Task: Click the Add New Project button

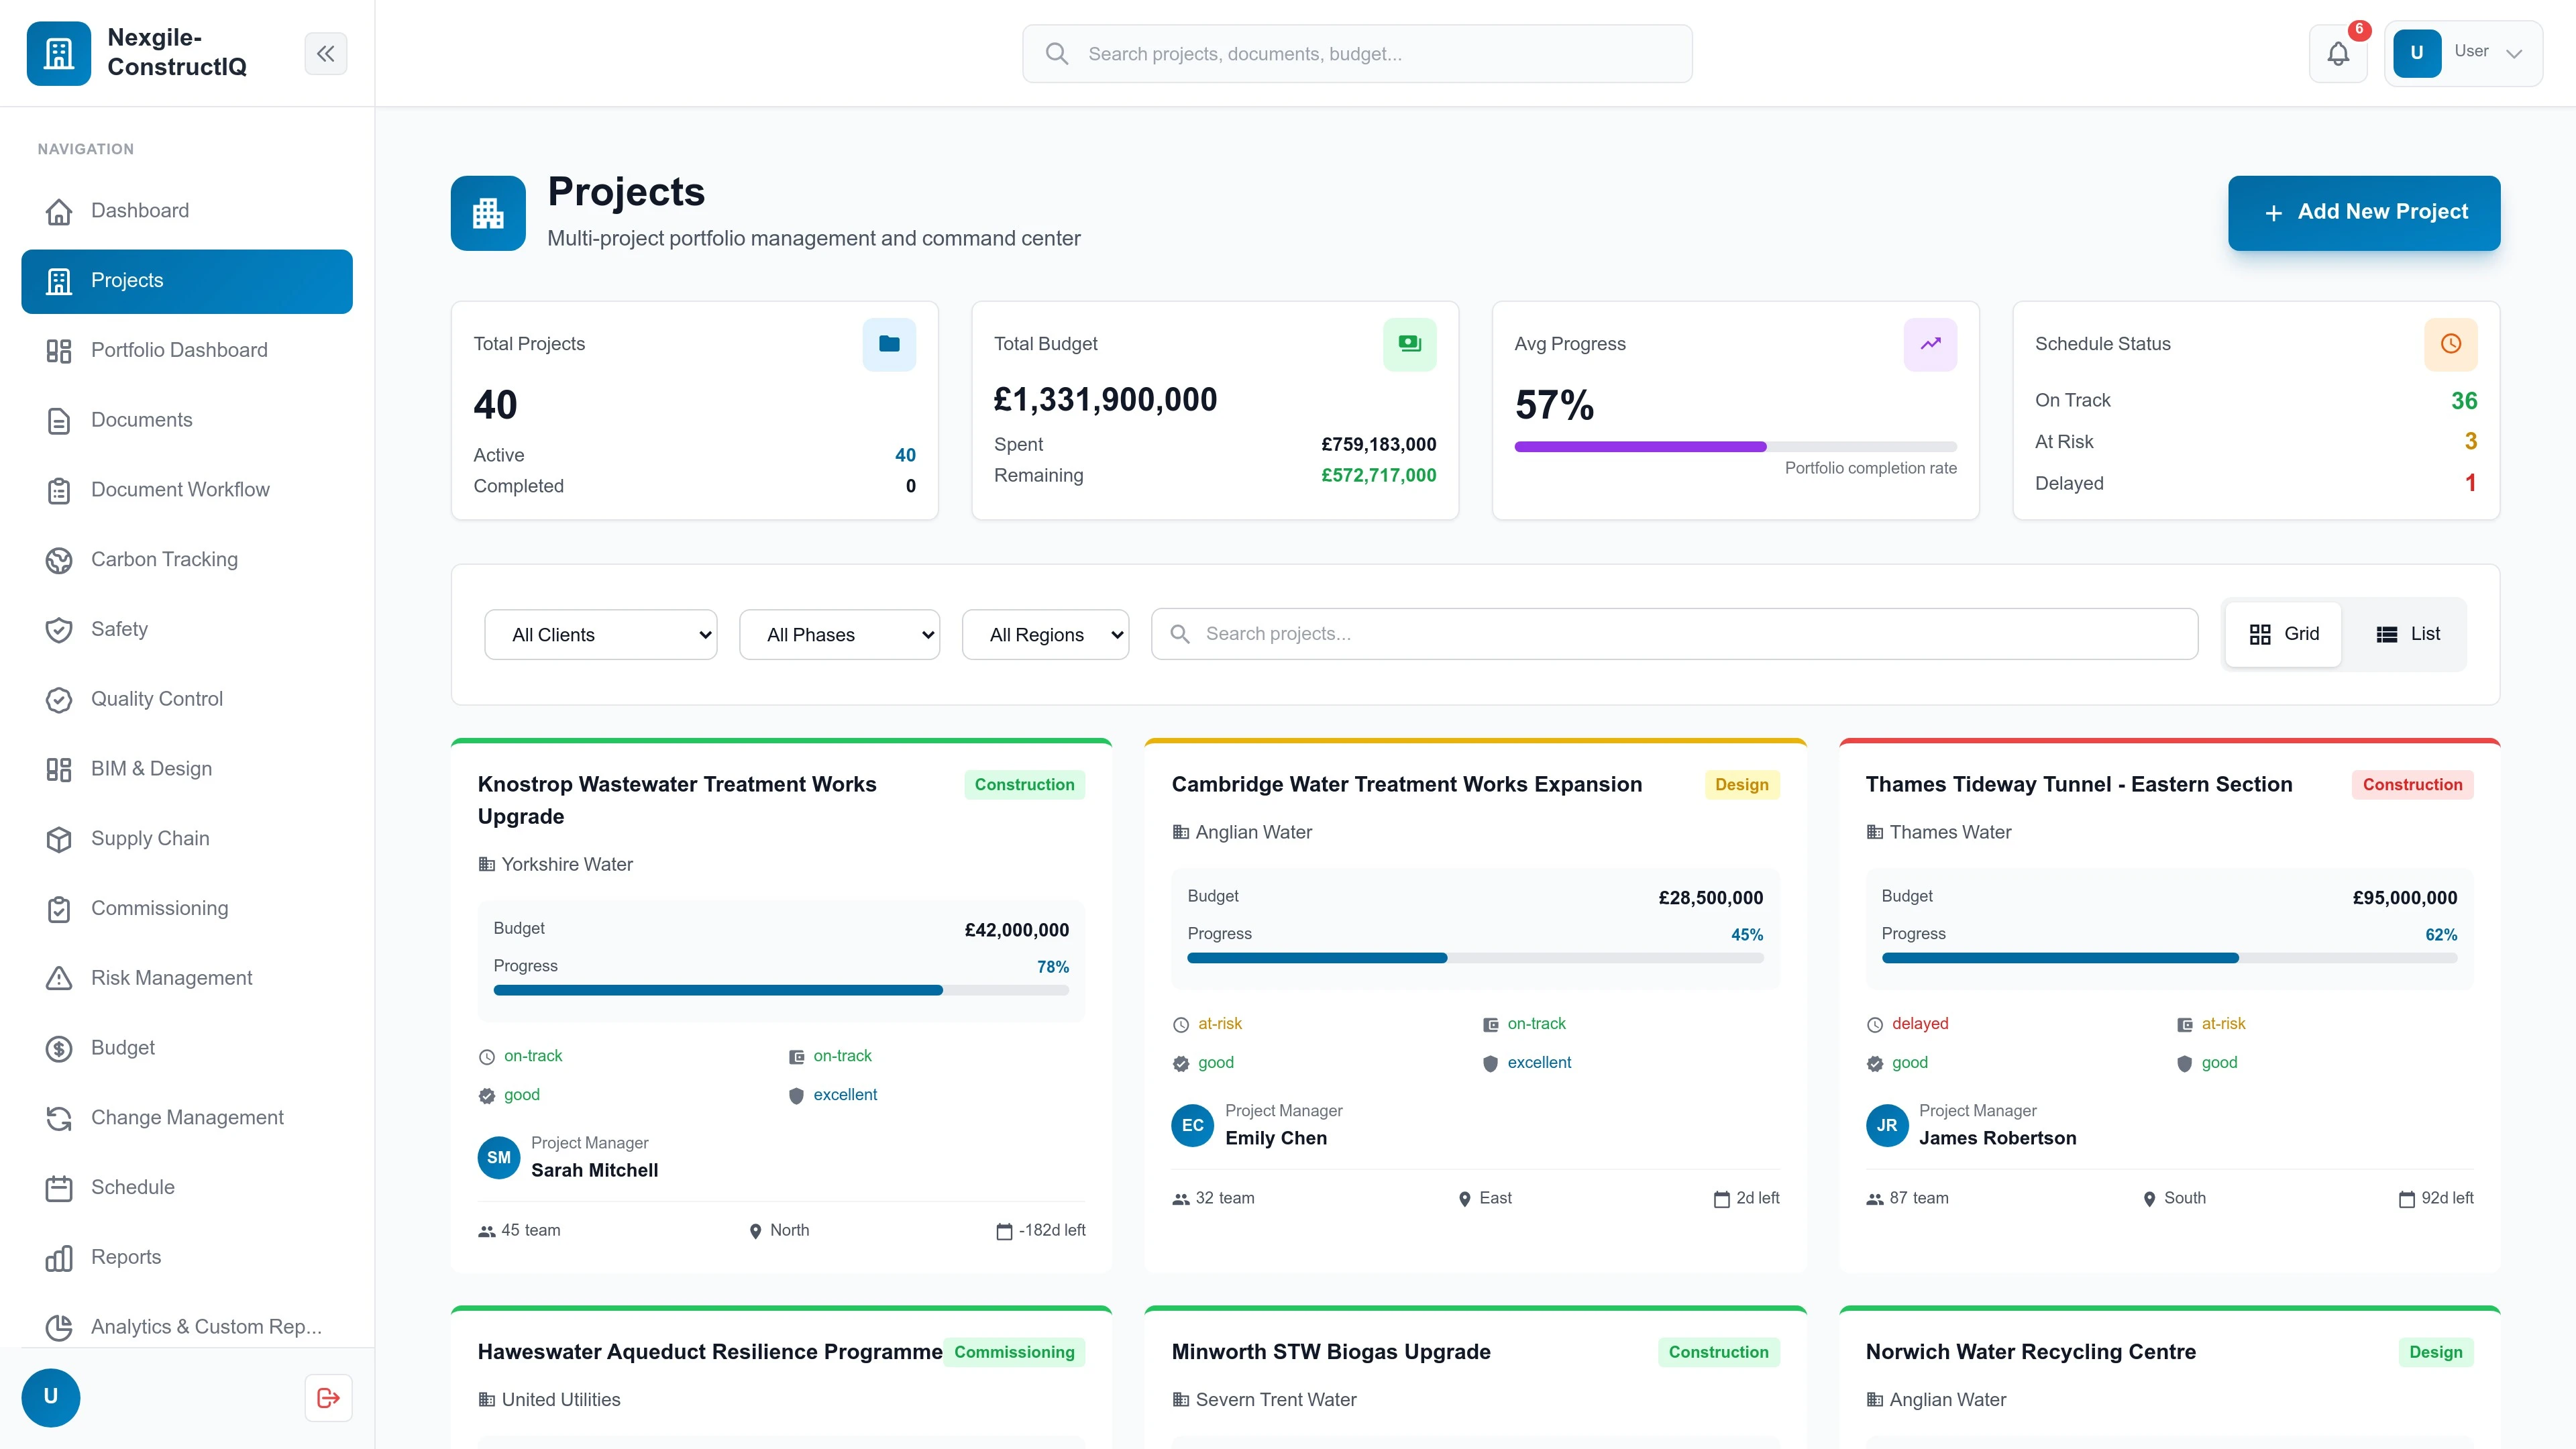Action: coord(2364,212)
